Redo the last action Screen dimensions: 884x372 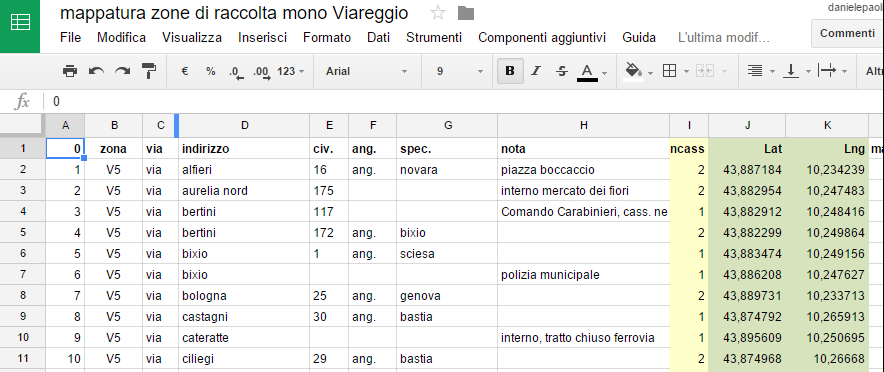[x=122, y=71]
